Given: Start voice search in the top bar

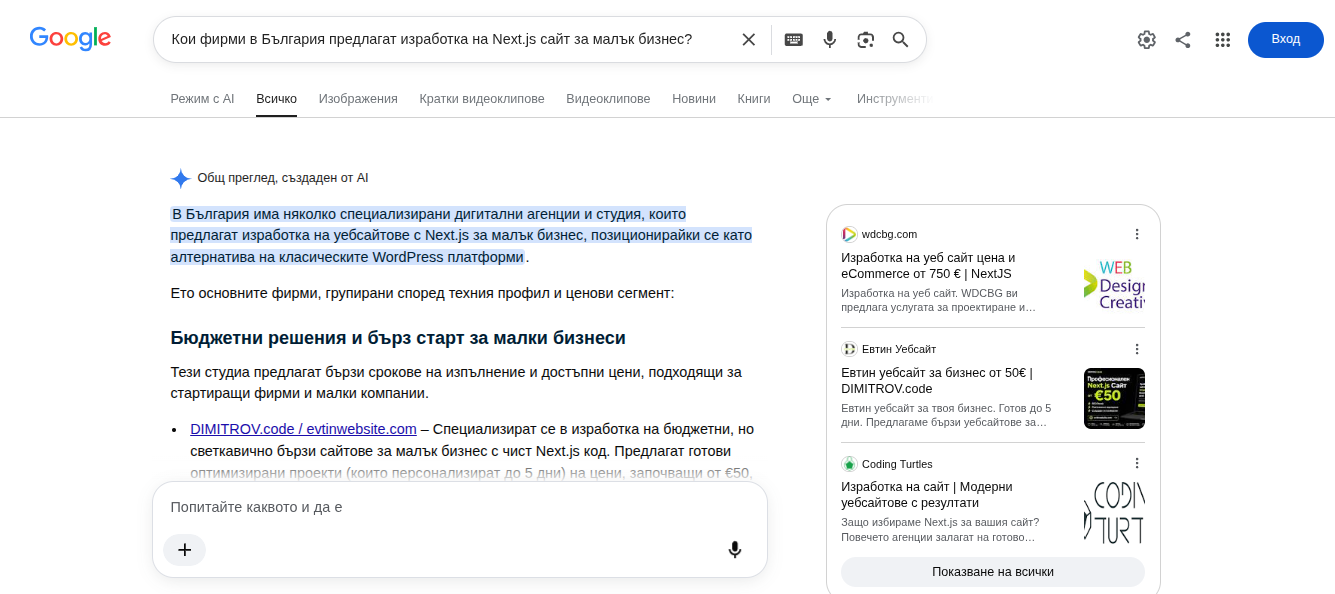Looking at the screenshot, I should tap(830, 40).
